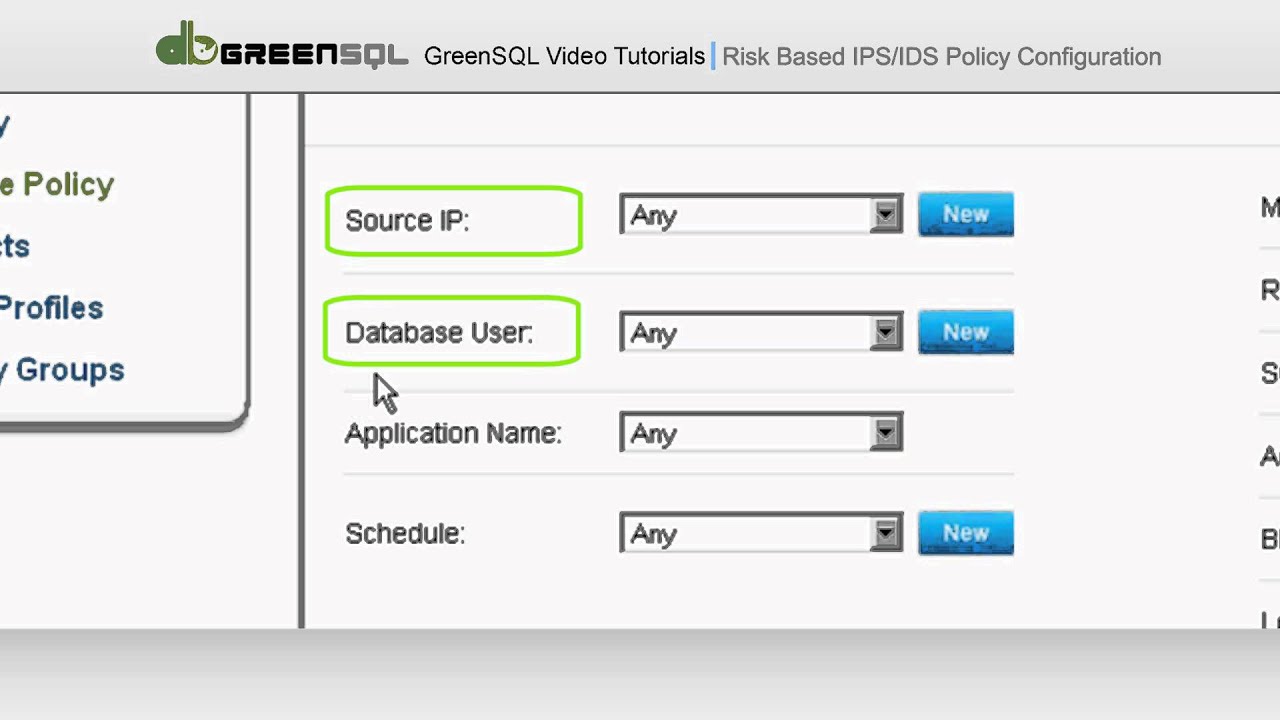Screen dimensions: 1280x720
Task: Open the Source IP dropdown
Action: (761, 215)
